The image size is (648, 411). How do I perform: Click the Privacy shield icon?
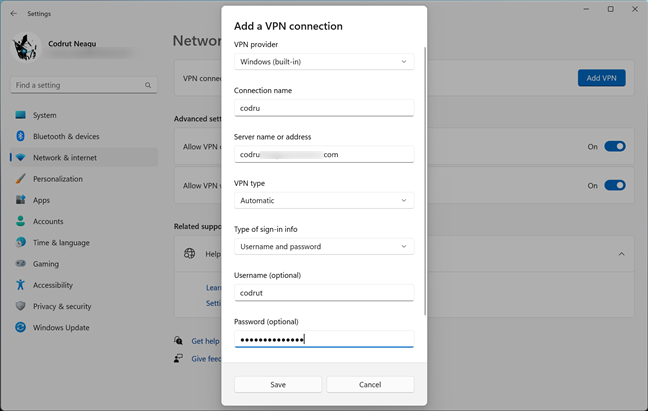click(20, 306)
